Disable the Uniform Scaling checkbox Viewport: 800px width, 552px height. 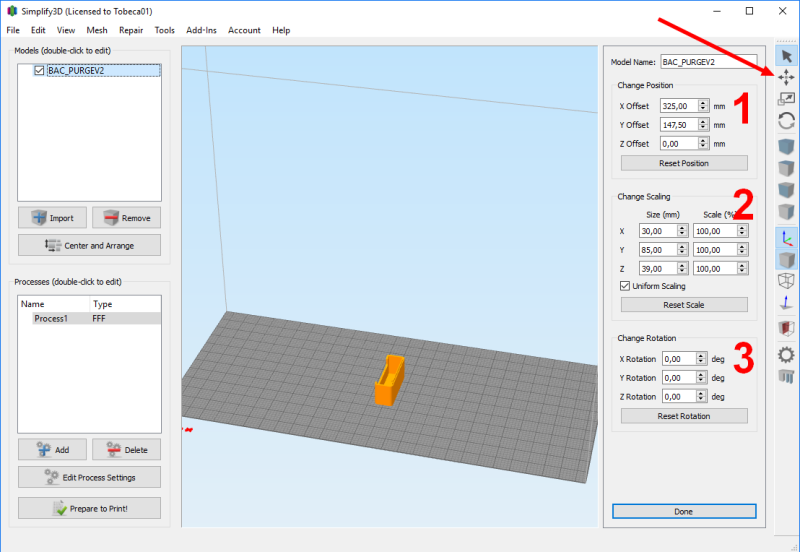(625, 286)
